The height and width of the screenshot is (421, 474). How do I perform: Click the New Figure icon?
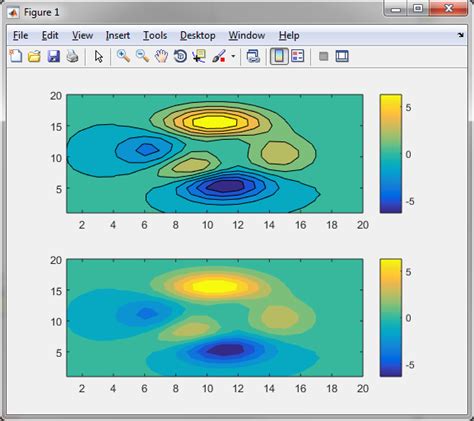tap(16, 56)
